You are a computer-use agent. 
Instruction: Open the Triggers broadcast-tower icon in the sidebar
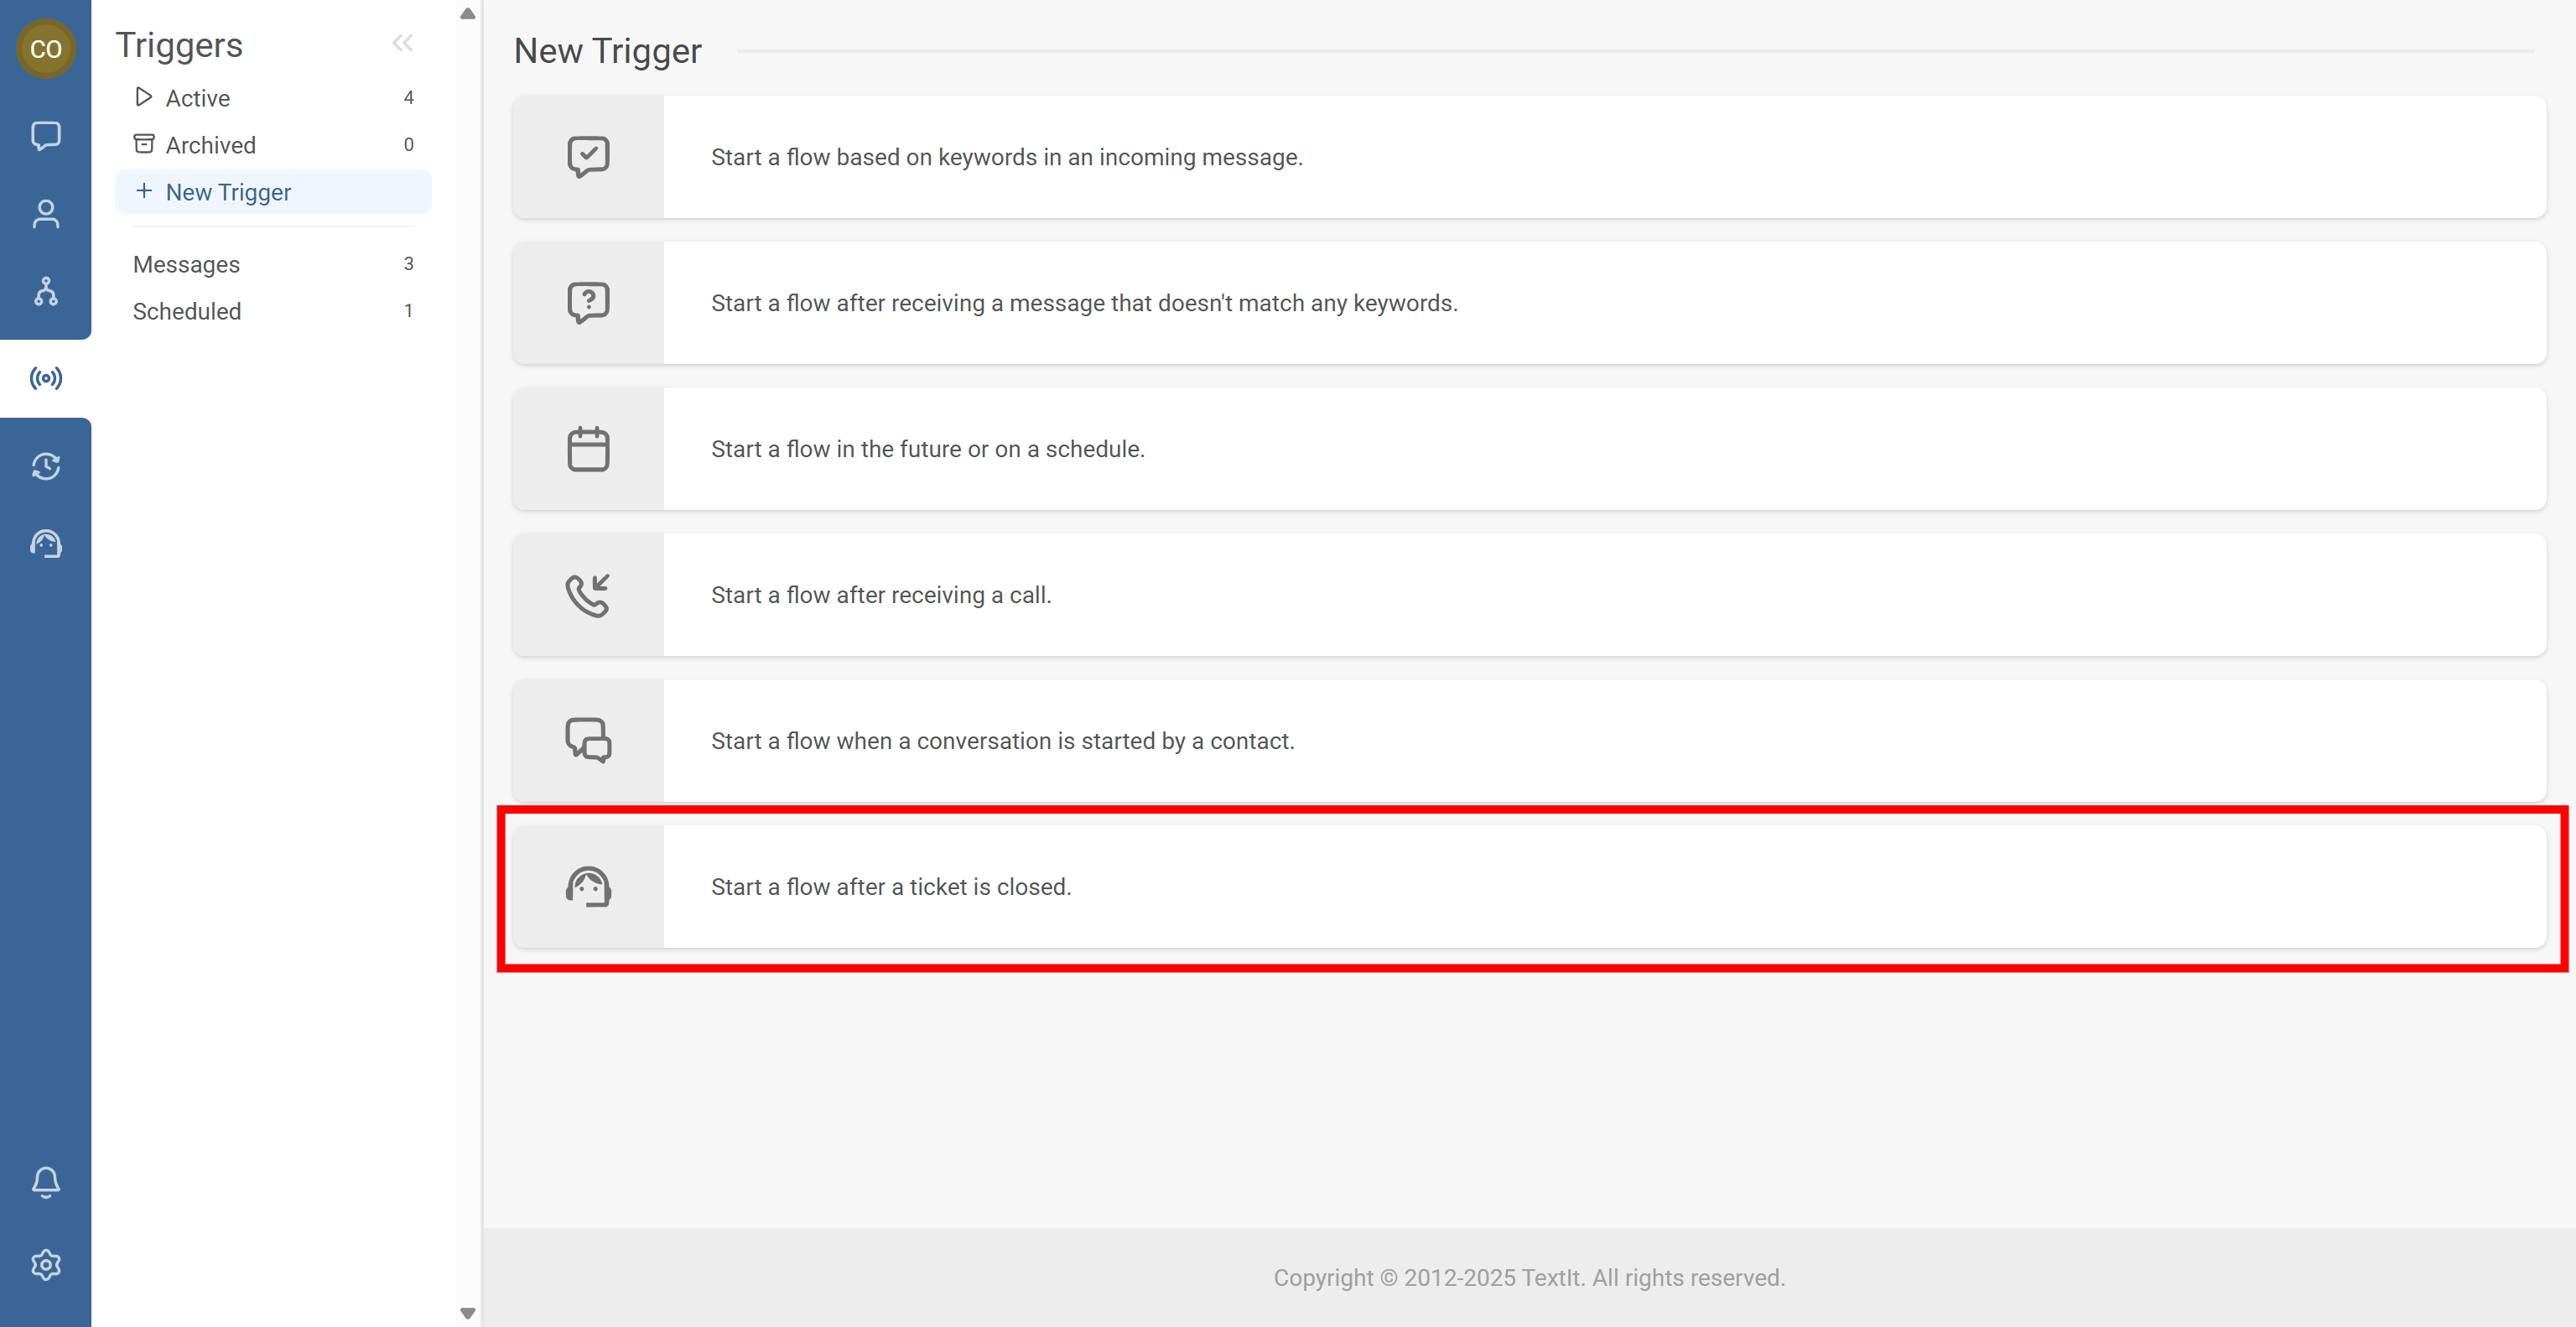coord(45,378)
